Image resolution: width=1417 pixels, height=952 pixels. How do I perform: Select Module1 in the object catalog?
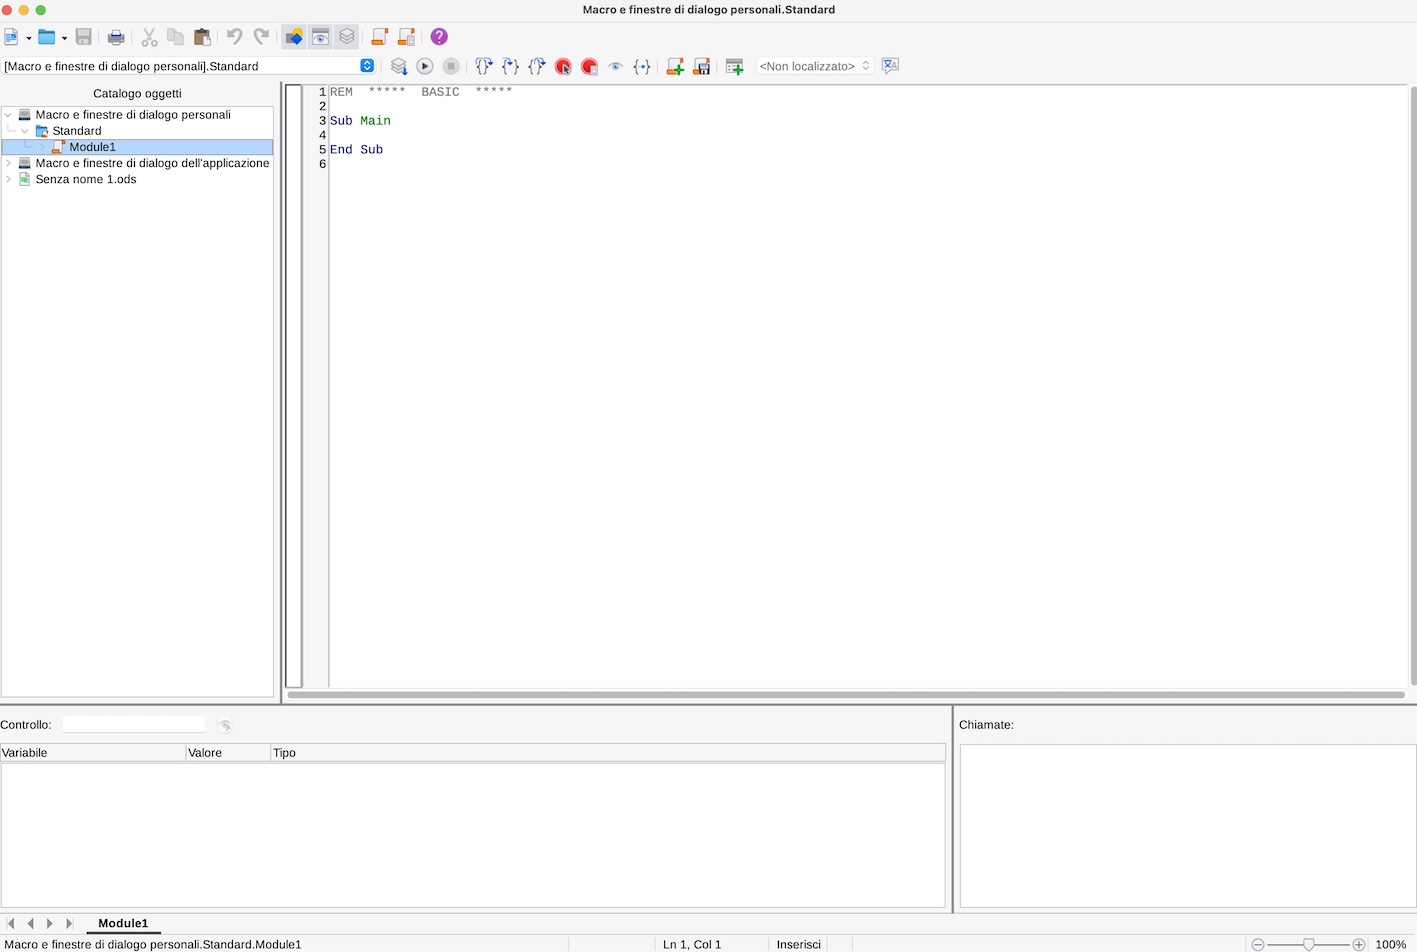92,147
